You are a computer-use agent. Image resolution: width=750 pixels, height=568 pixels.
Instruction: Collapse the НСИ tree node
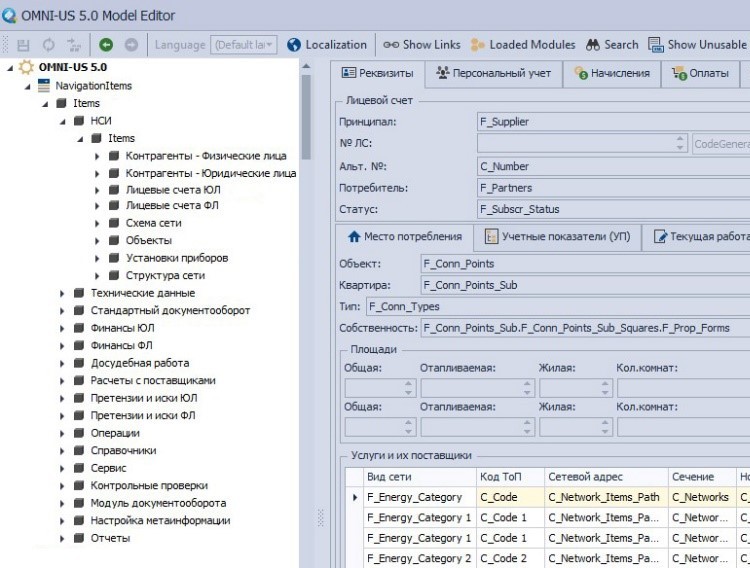pyautogui.click(x=63, y=122)
